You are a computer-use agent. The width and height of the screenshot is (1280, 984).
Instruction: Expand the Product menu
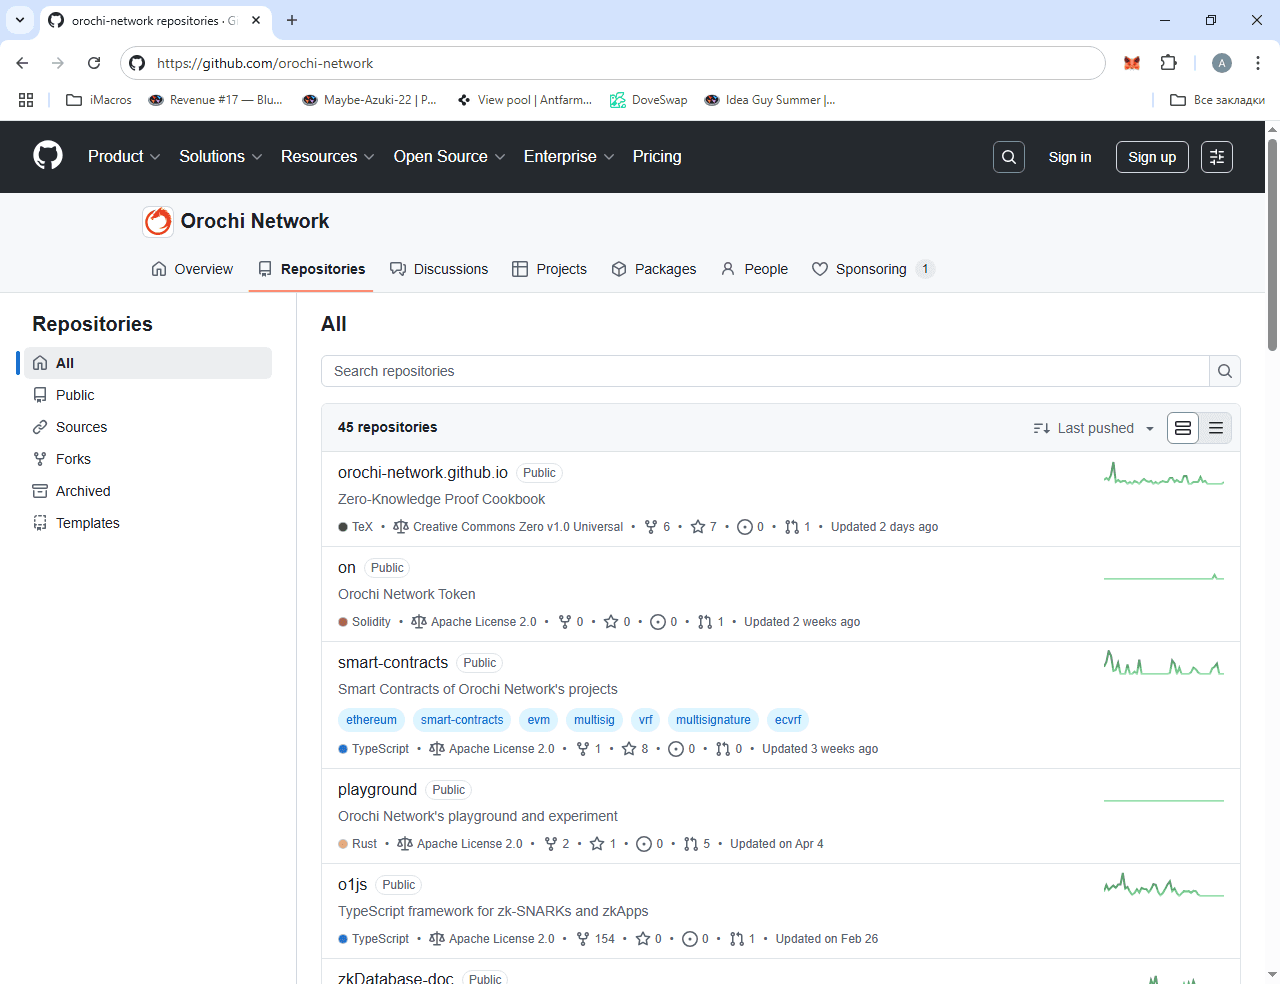(x=124, y=157)
